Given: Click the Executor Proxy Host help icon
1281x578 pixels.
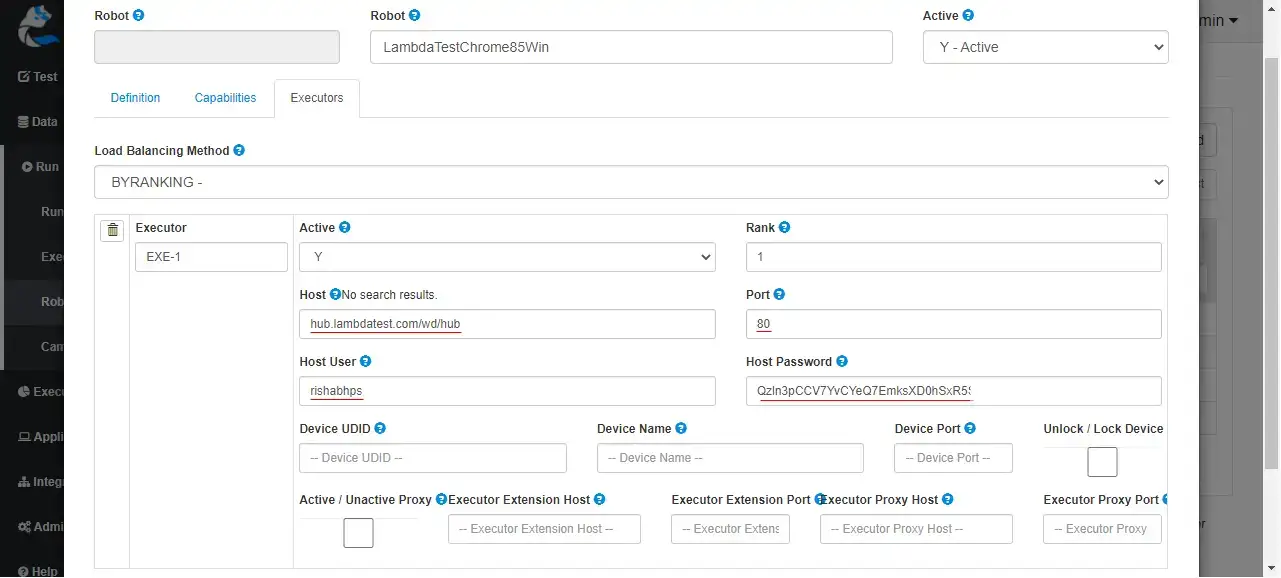Looking at the screenshot, I should (948, 499).
